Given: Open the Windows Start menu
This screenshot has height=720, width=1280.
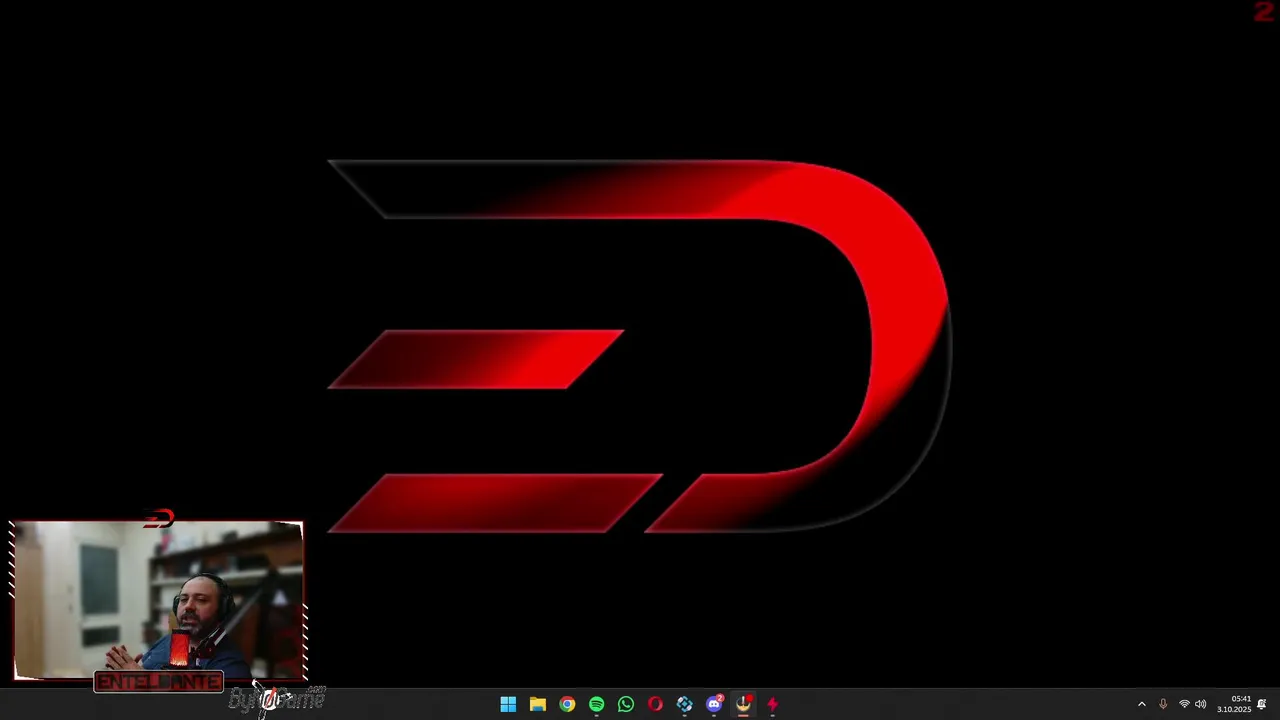Looking at the screenshot, I should click(x=508, y=704).
